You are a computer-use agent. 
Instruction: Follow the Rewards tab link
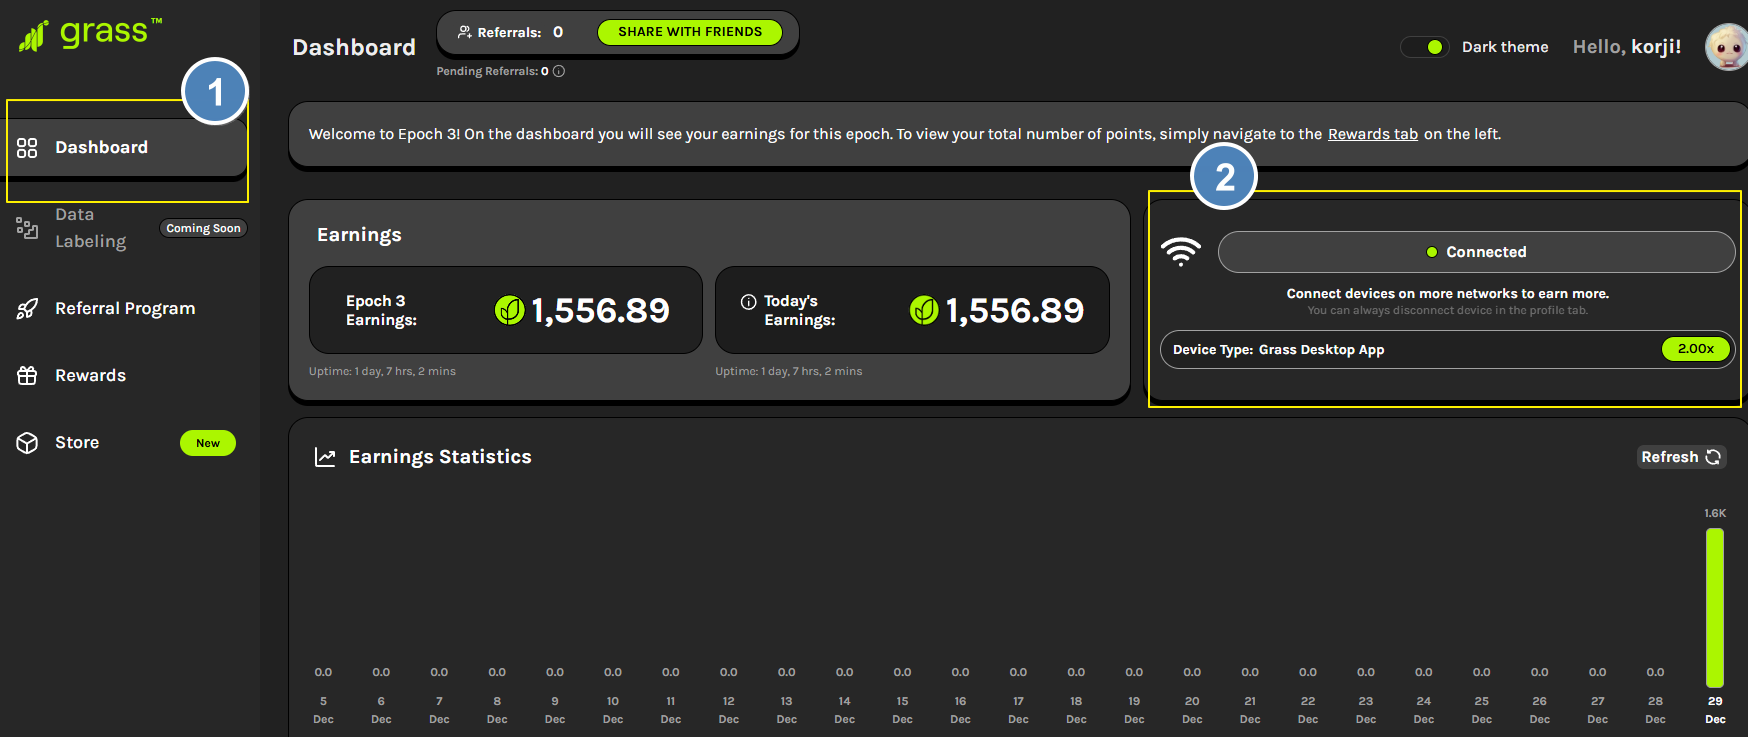(x=1373, y=134)
